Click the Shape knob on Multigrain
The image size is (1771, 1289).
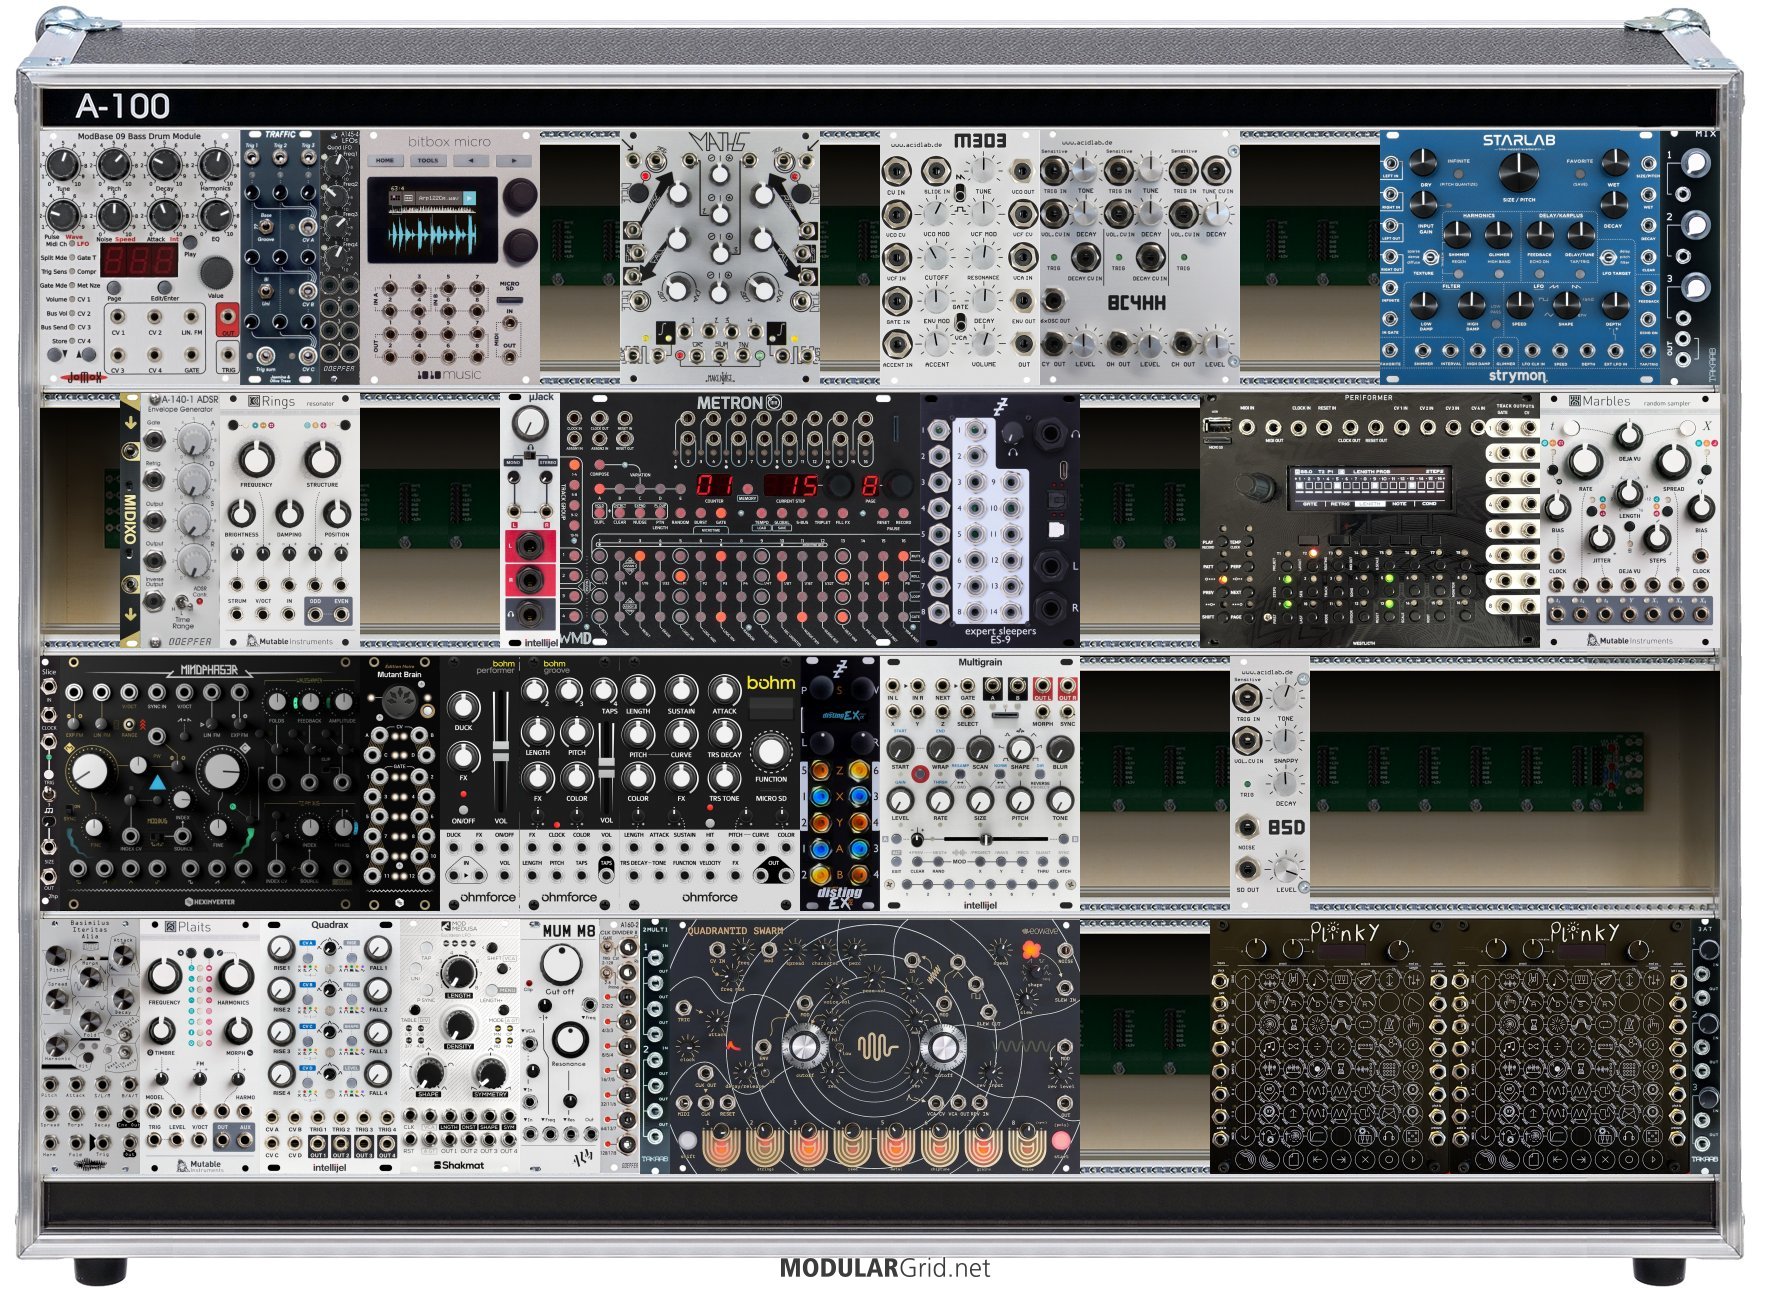coord(1020,749)
